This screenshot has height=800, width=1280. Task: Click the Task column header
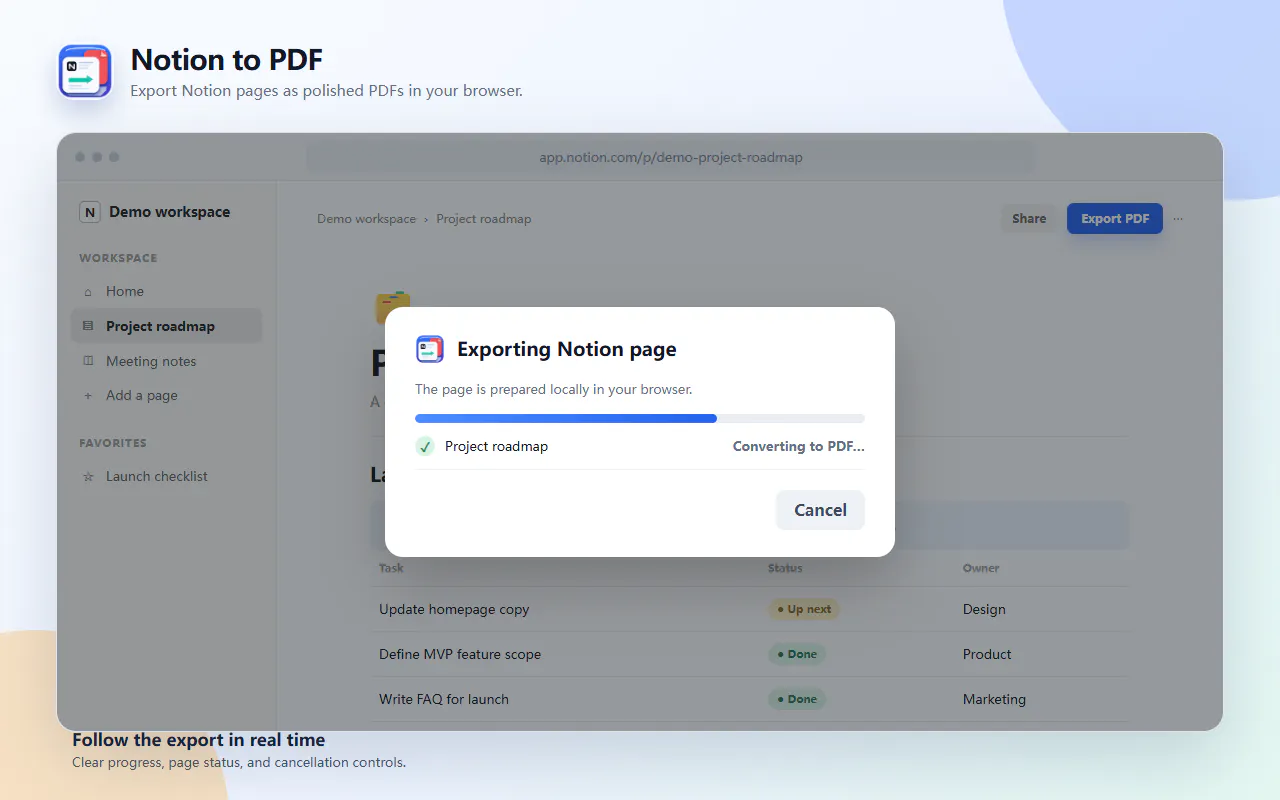(x=391, y=568)
